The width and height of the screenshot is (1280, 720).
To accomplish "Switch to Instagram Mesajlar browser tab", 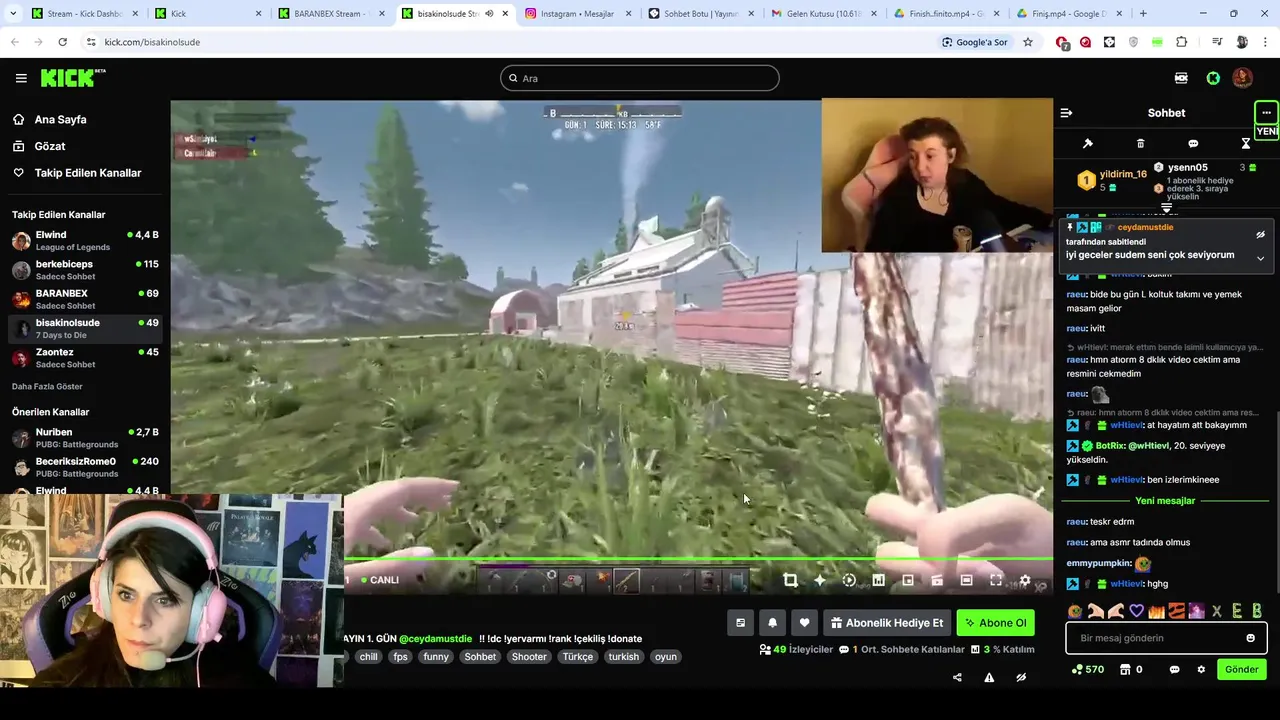I will coord(577,14).
